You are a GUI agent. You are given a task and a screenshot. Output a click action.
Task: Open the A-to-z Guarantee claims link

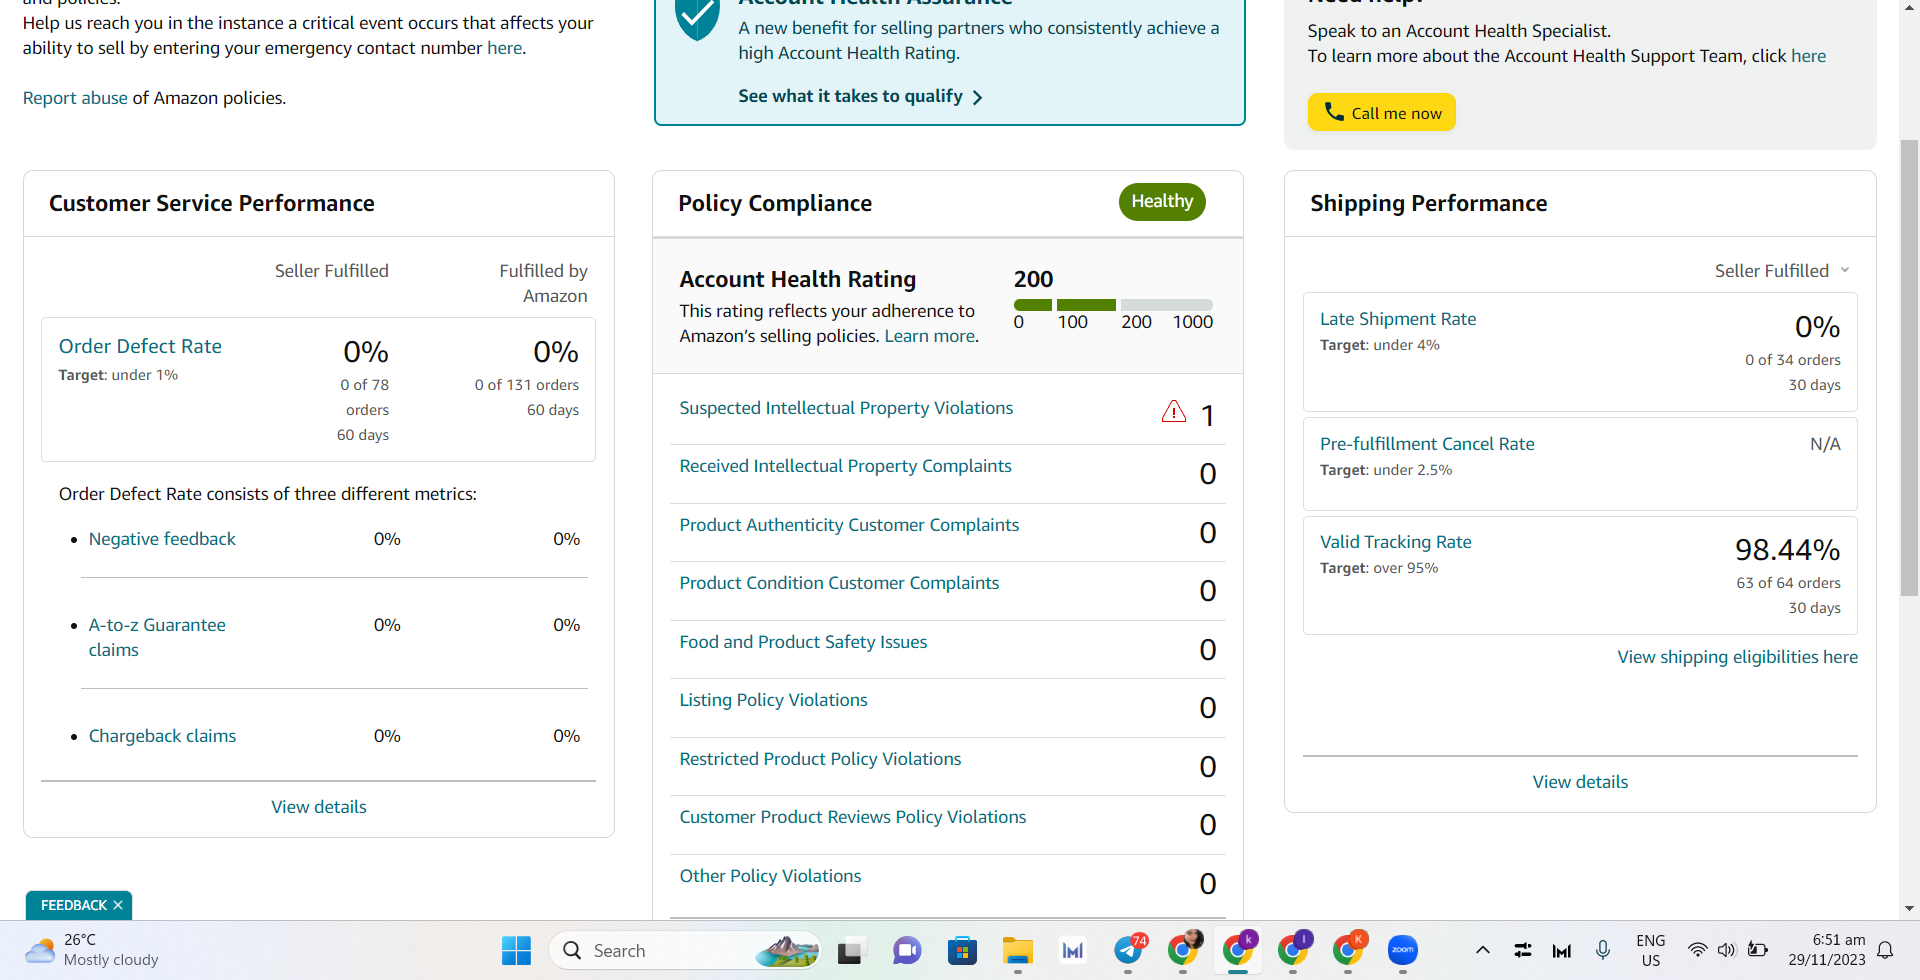click(x=157, y=637)
